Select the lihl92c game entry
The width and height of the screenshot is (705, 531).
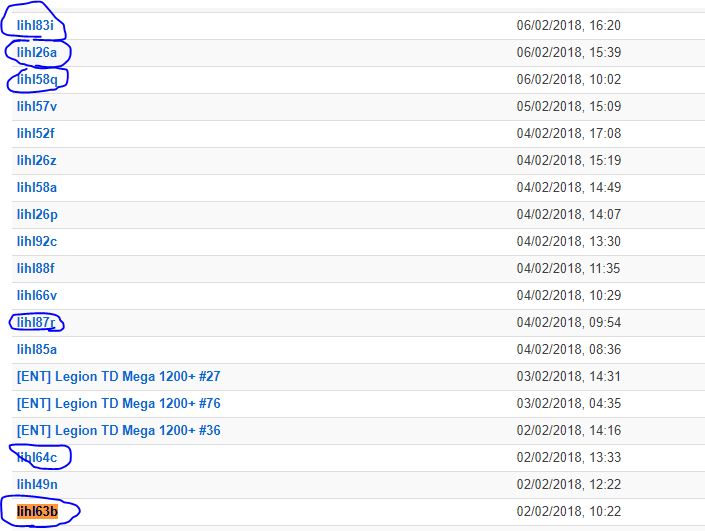tap(37, 241)
